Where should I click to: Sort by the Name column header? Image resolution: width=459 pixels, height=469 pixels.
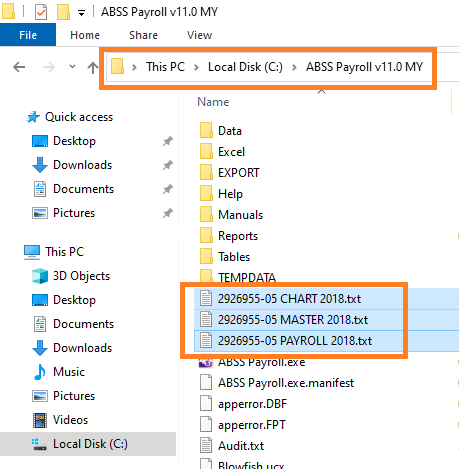point(213,102)
